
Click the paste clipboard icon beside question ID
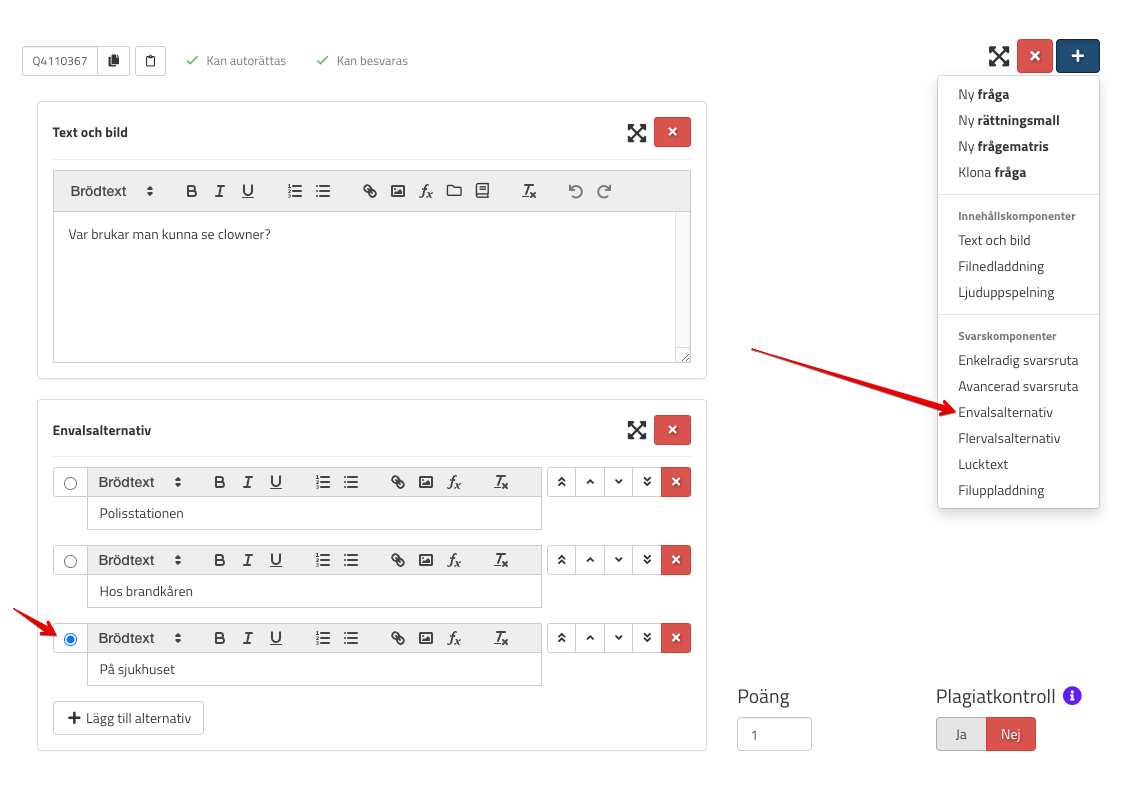click(x=150, y=61)
